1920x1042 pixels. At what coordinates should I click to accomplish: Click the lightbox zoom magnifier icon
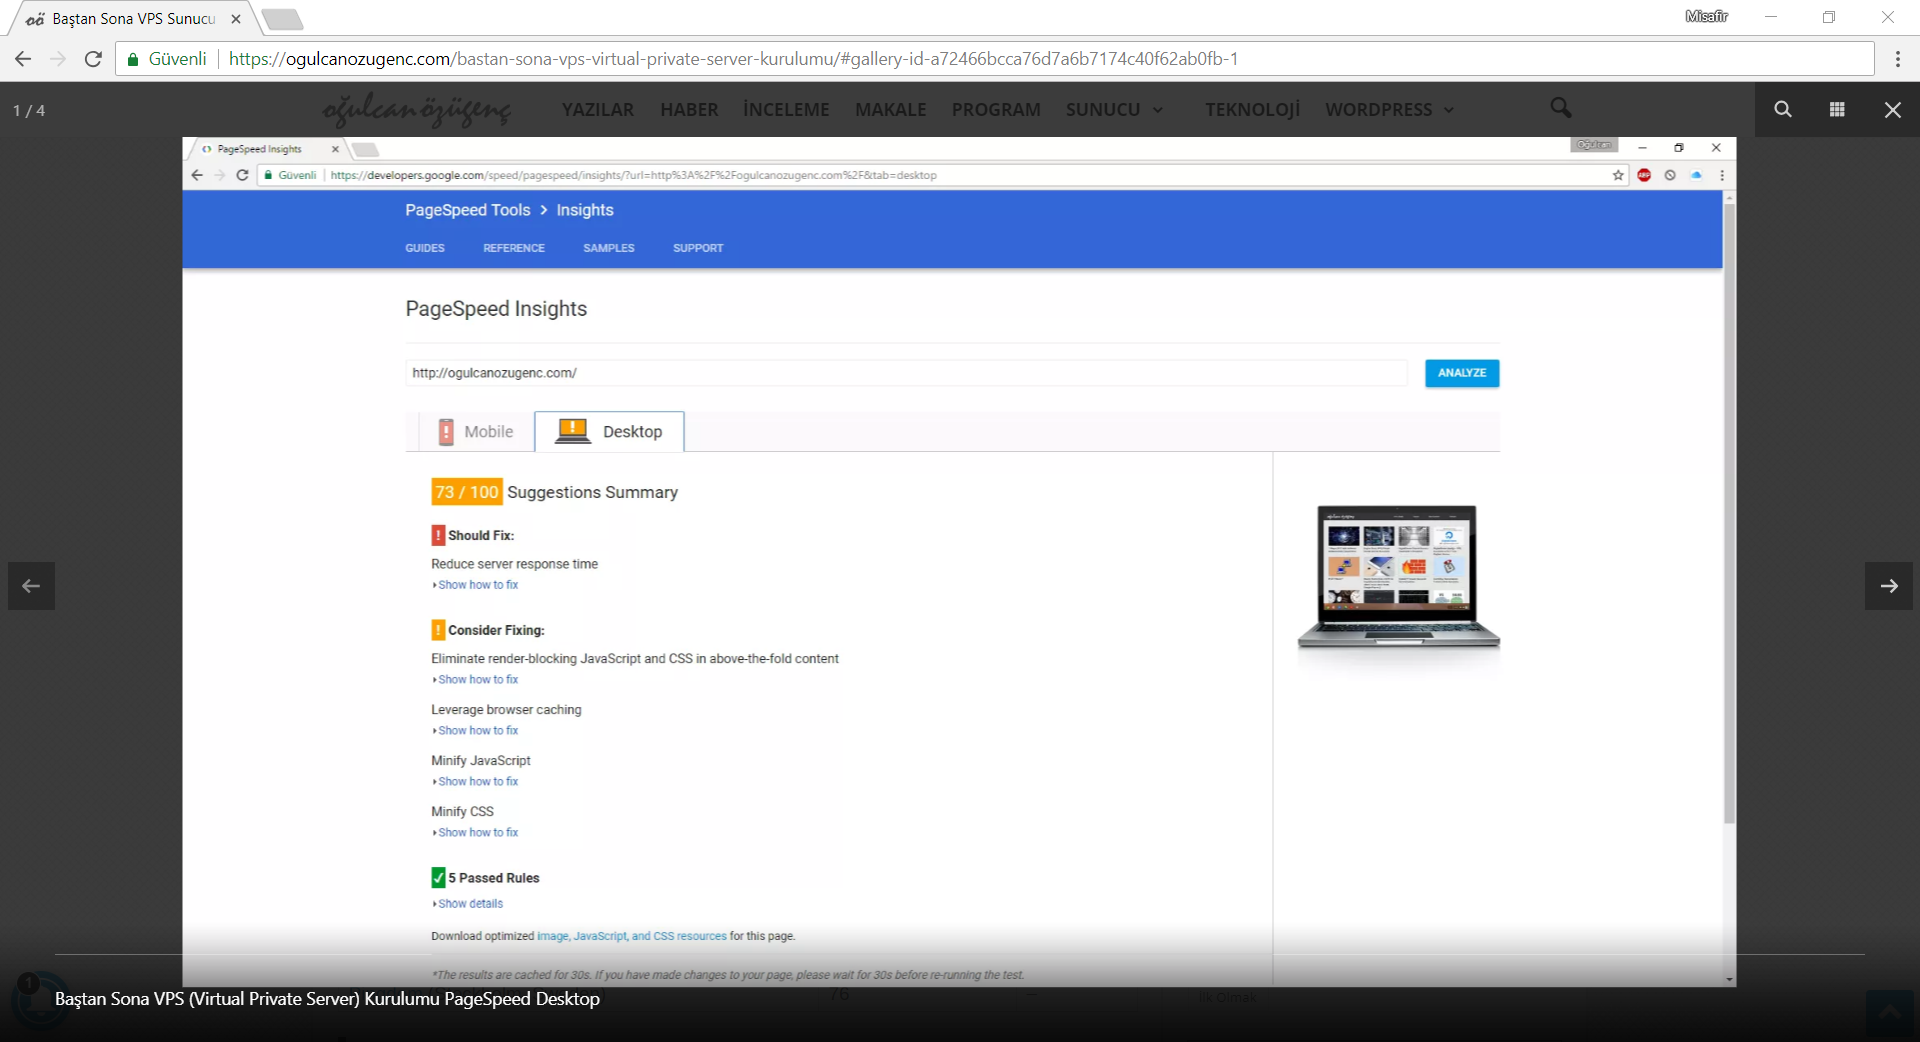pos(1783,109)
